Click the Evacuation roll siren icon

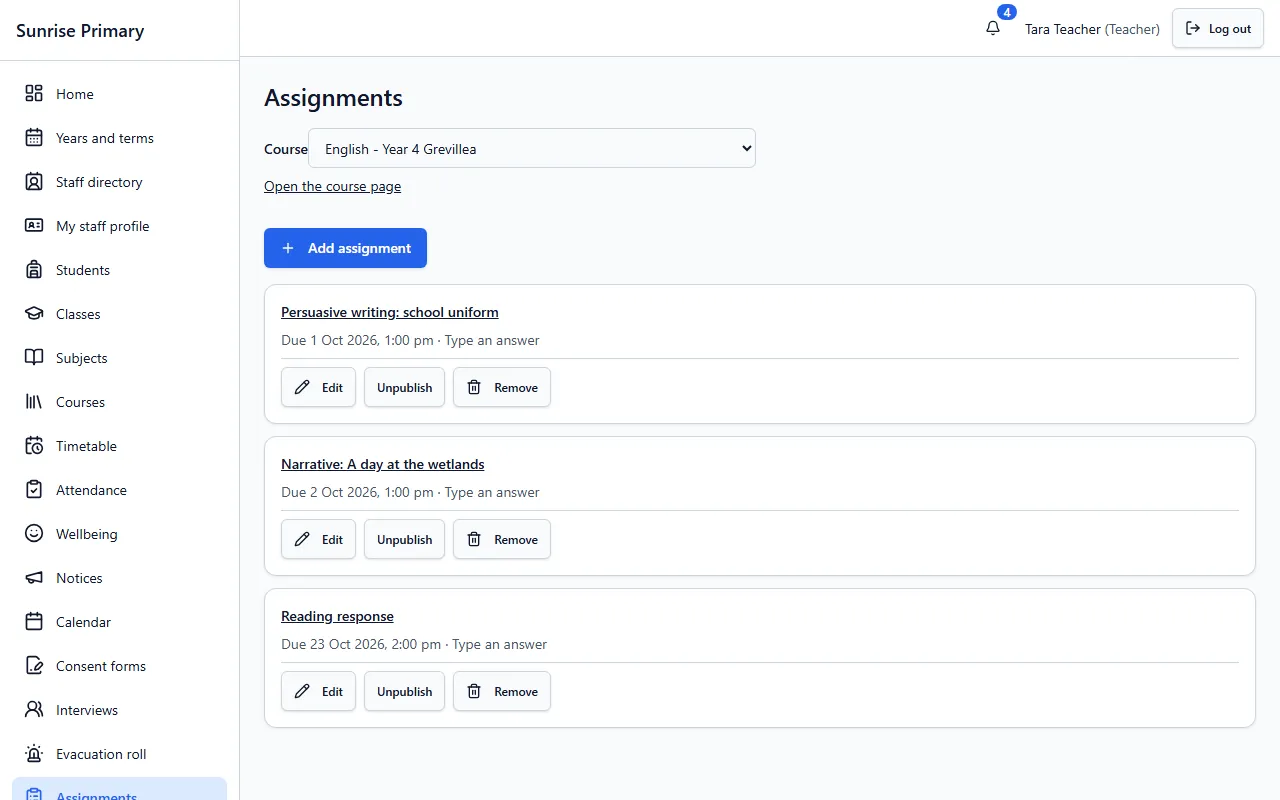coord(34,754)
